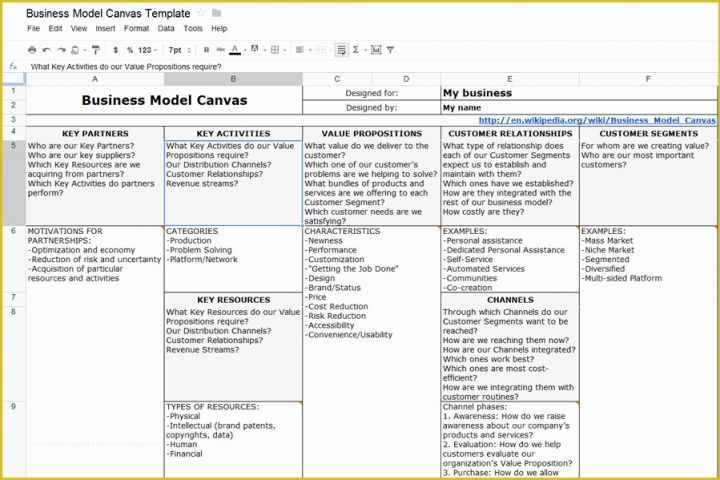
Task: Click the Undo arrow icon
Action: 46,50
